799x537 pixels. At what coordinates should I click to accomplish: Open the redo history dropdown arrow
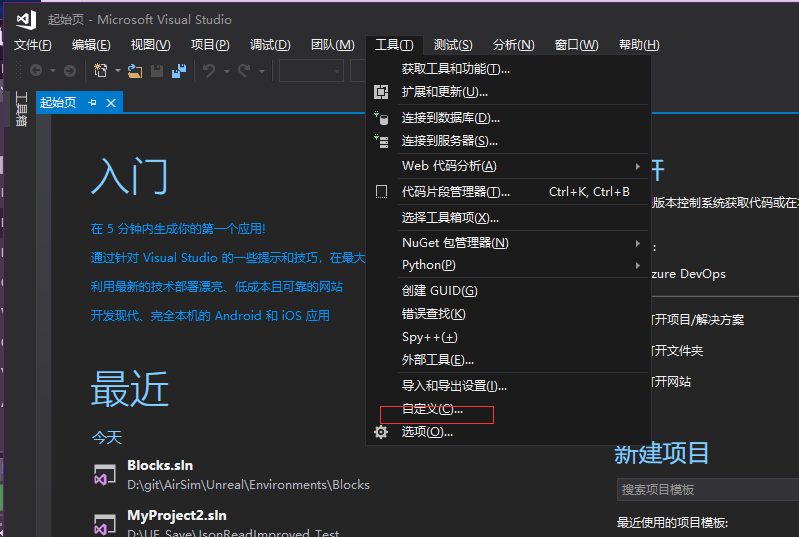click(x=262, y=71)
